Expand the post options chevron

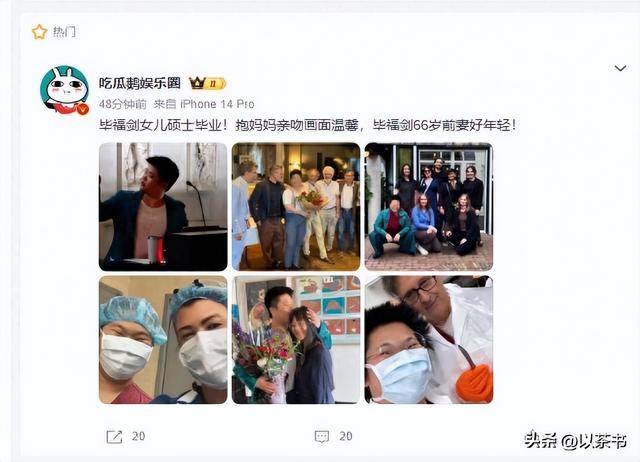(620, 68)
